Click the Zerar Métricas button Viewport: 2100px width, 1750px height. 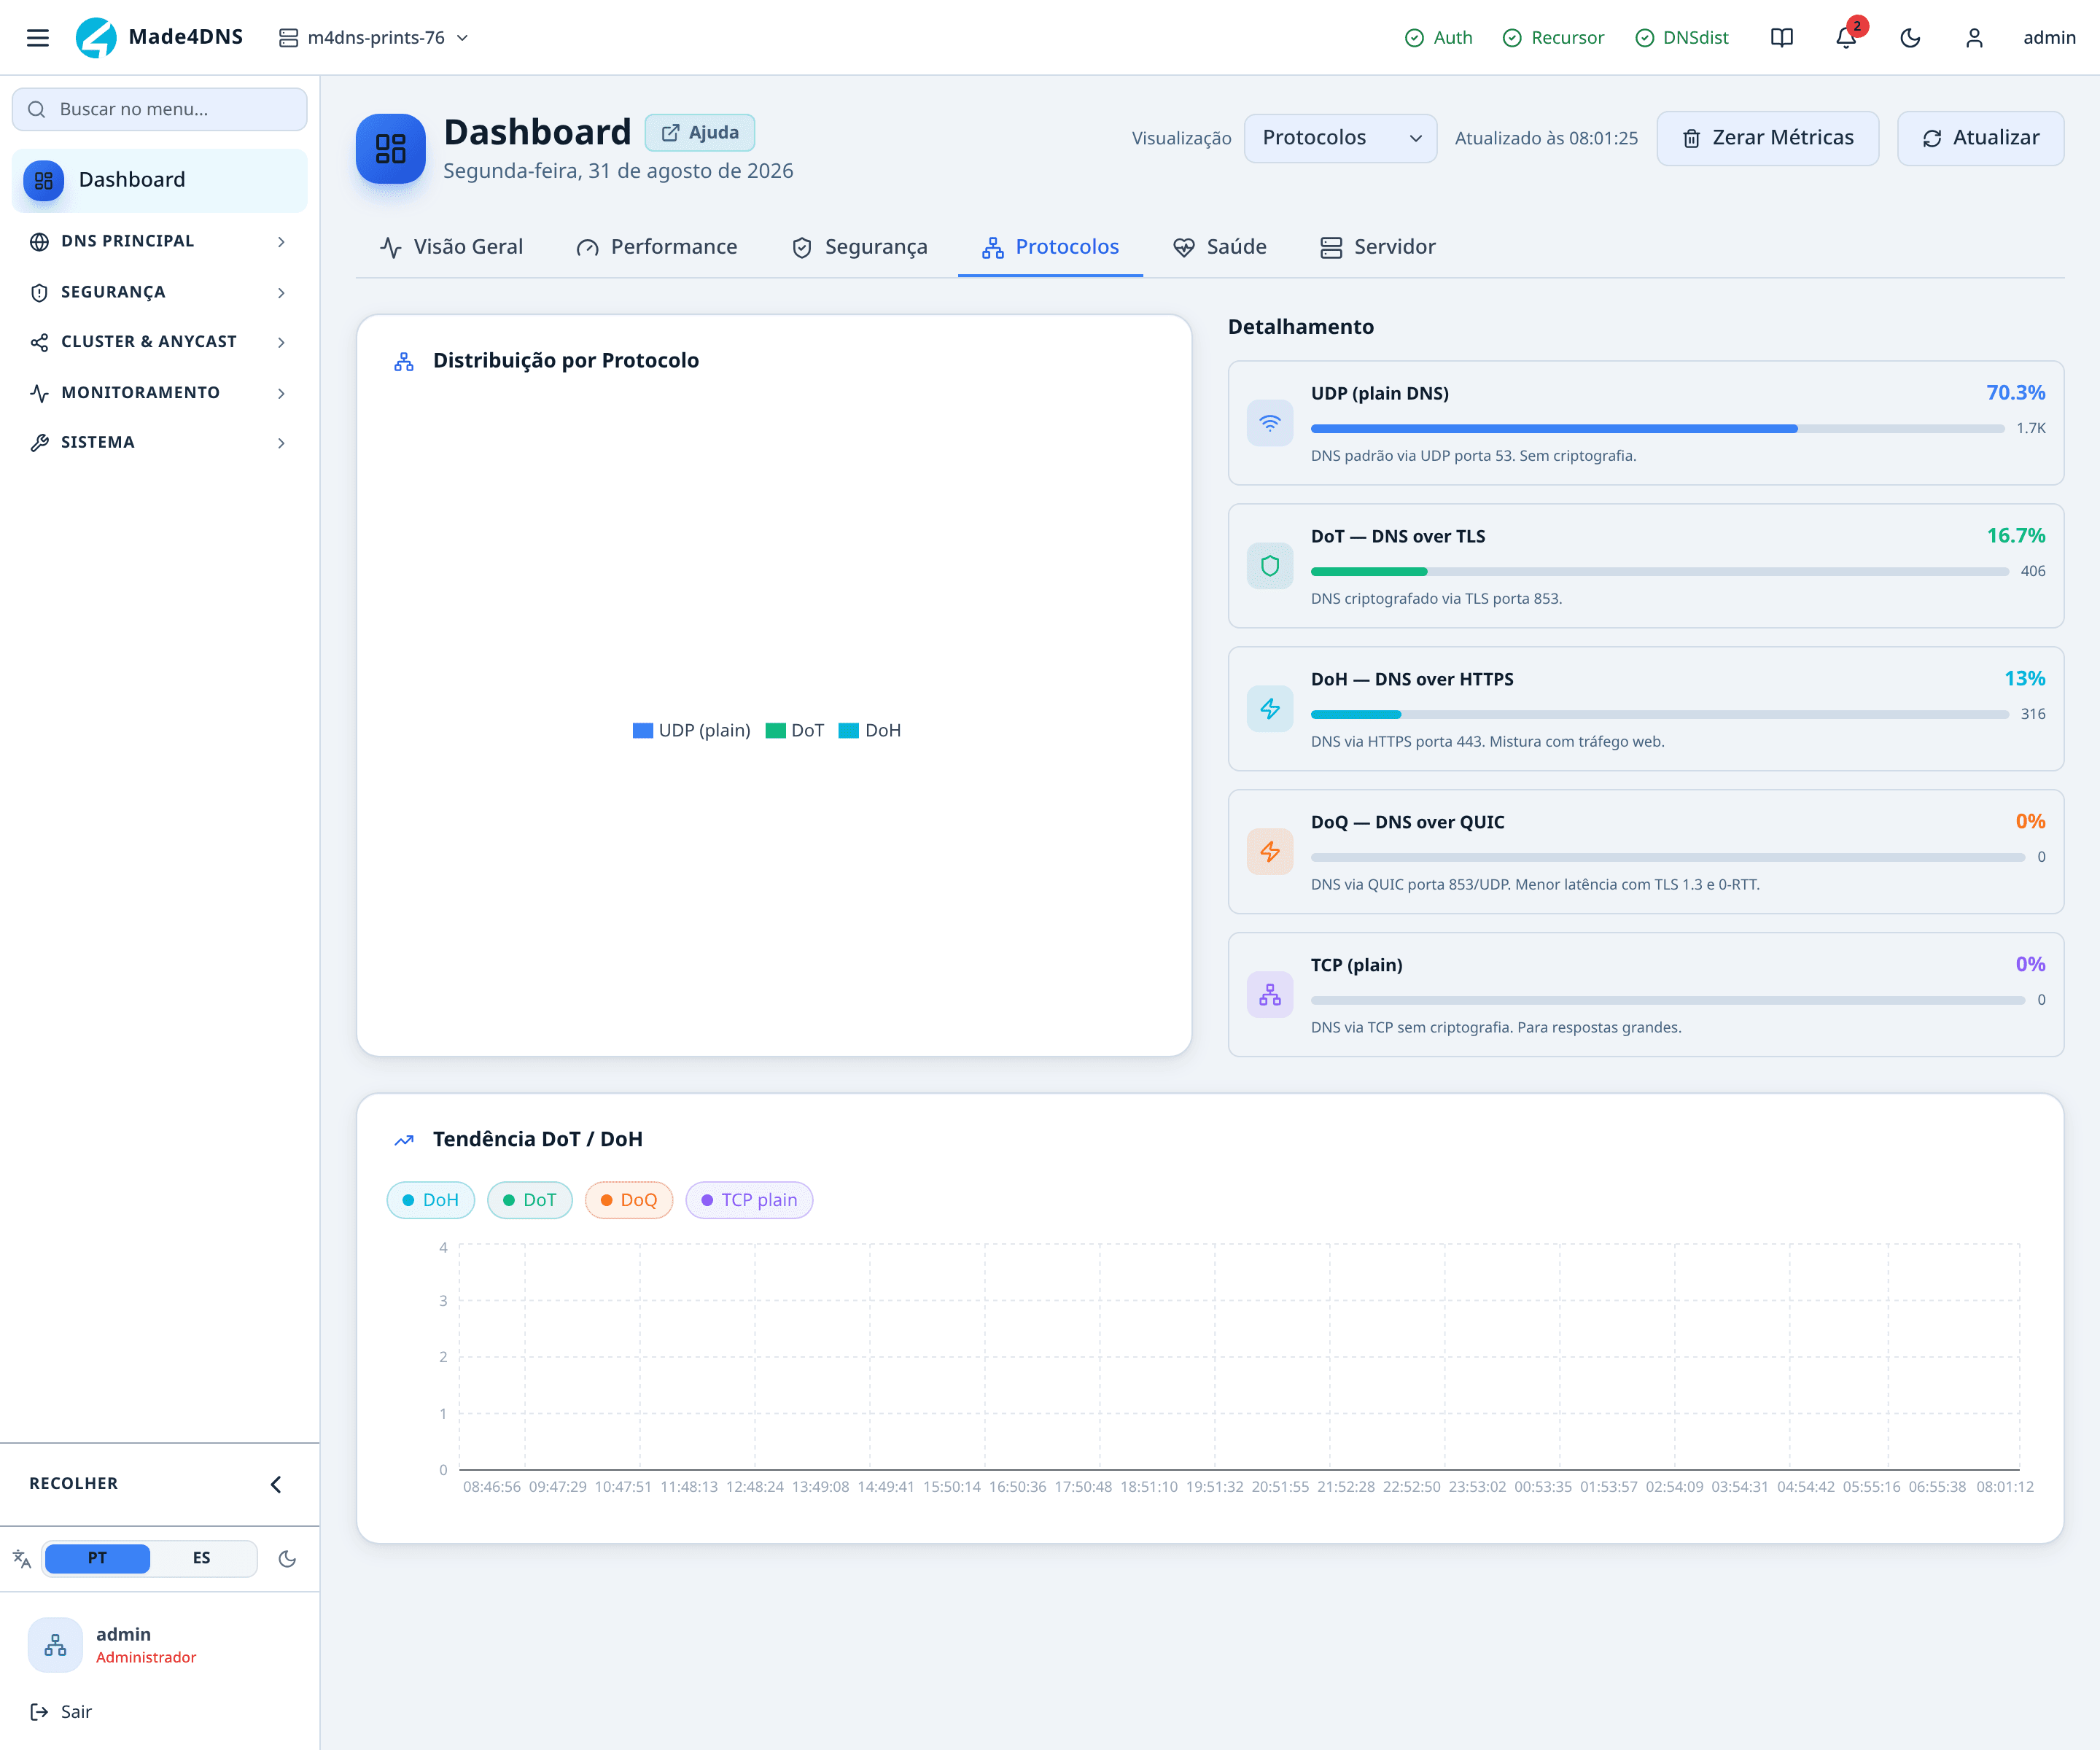(x=1768, y=138)
